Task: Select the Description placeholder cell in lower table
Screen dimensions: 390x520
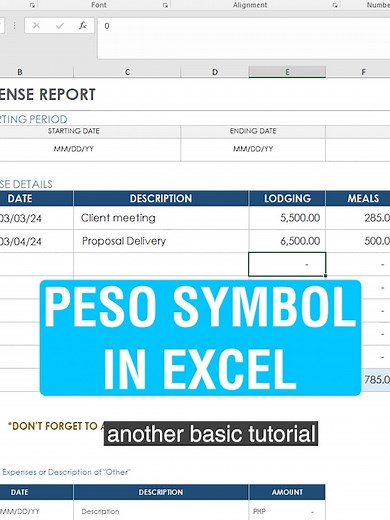Action: click(x=161, y=511)
